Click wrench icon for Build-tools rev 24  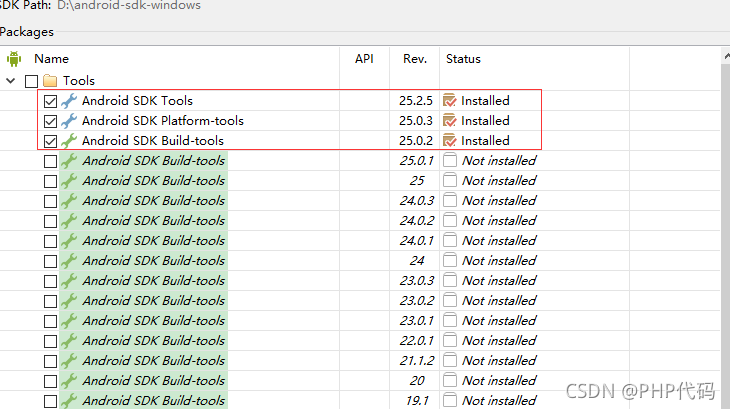69,261
